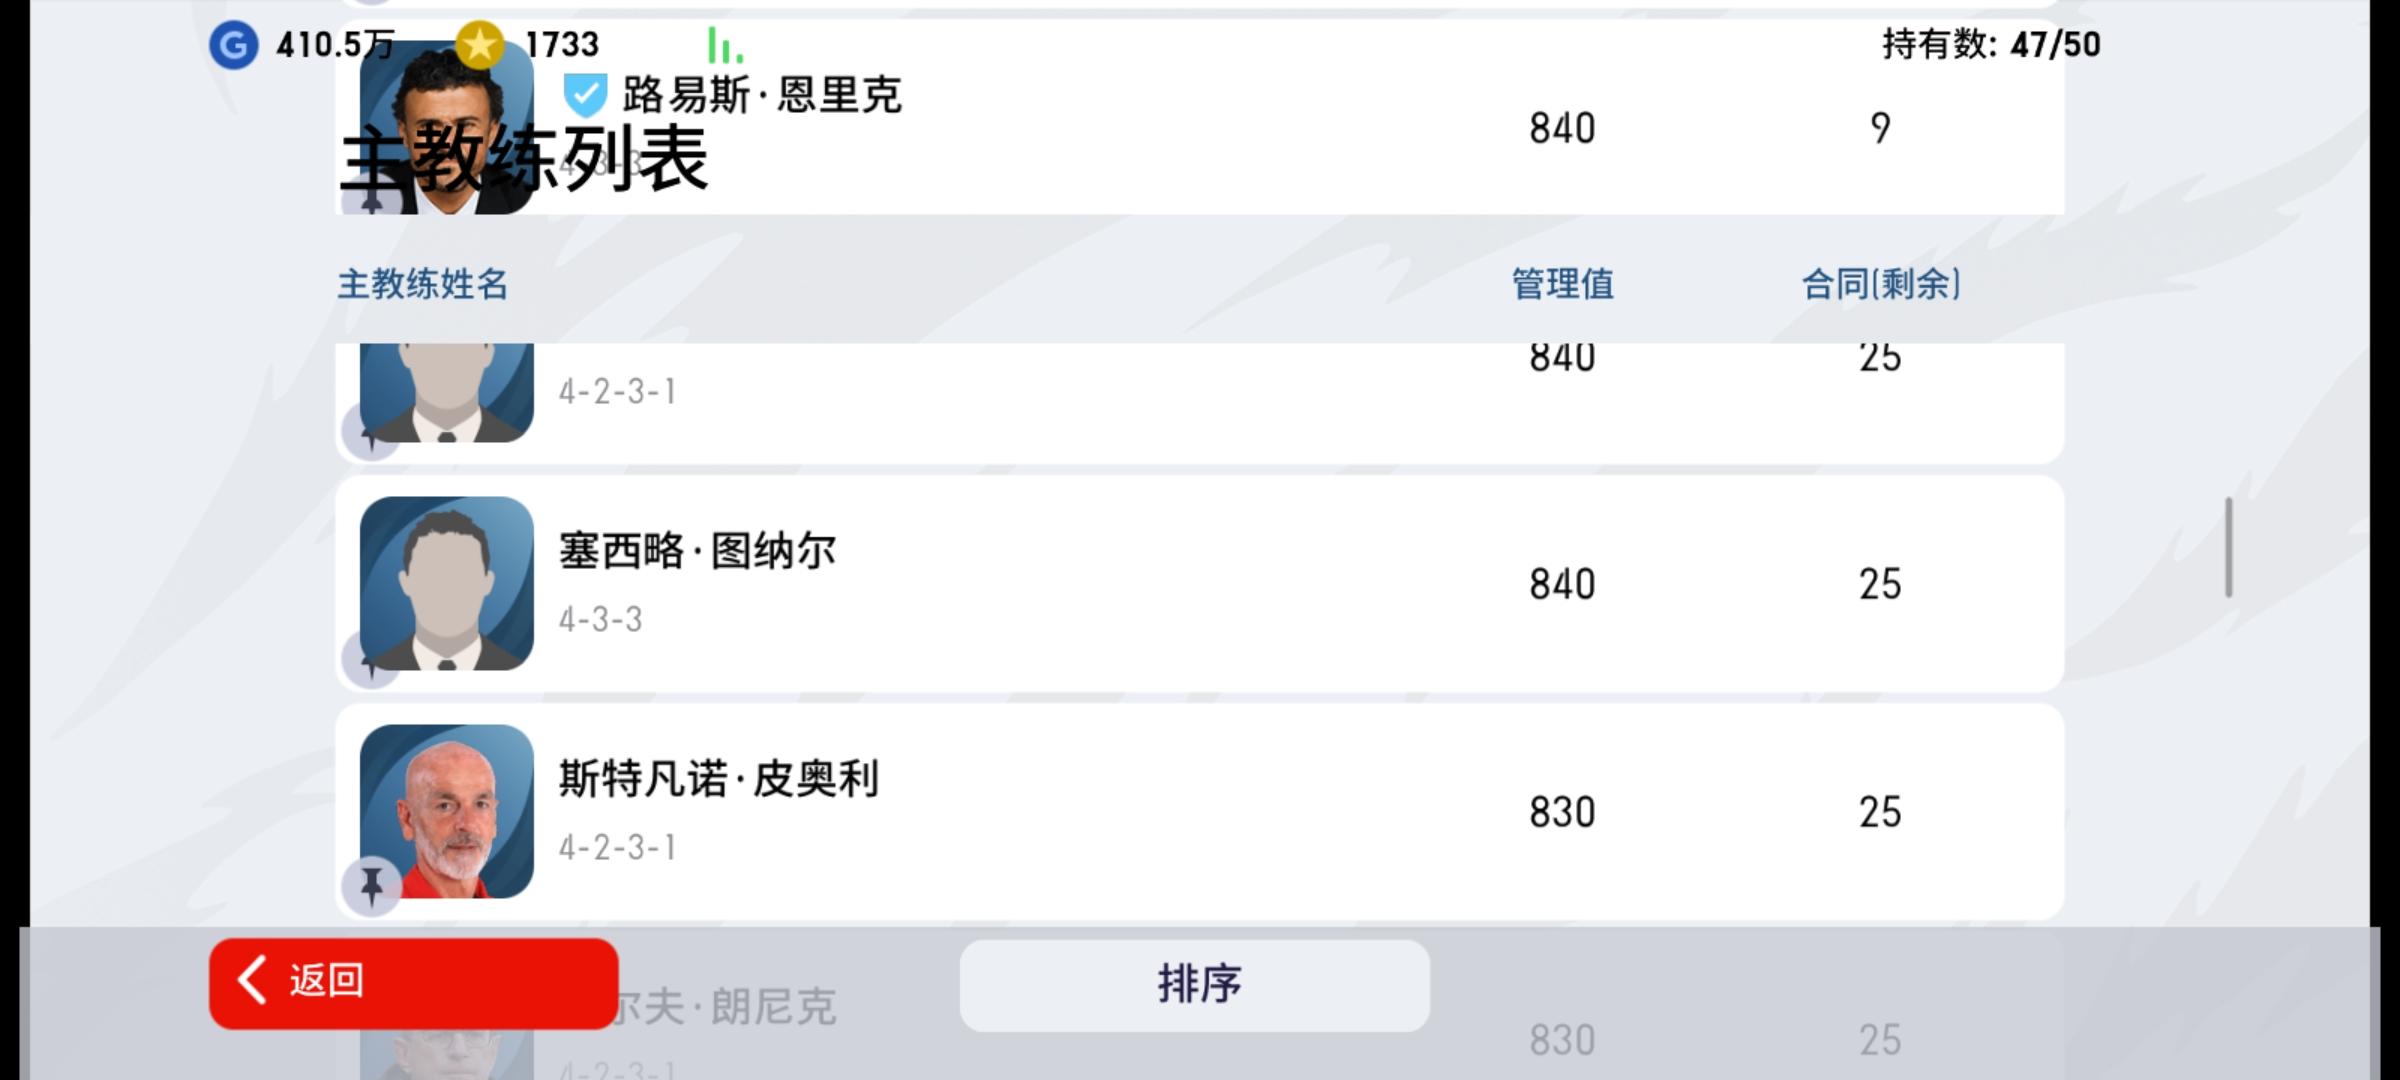Select 路易斯·恩里克 manager name

[762, 96]
